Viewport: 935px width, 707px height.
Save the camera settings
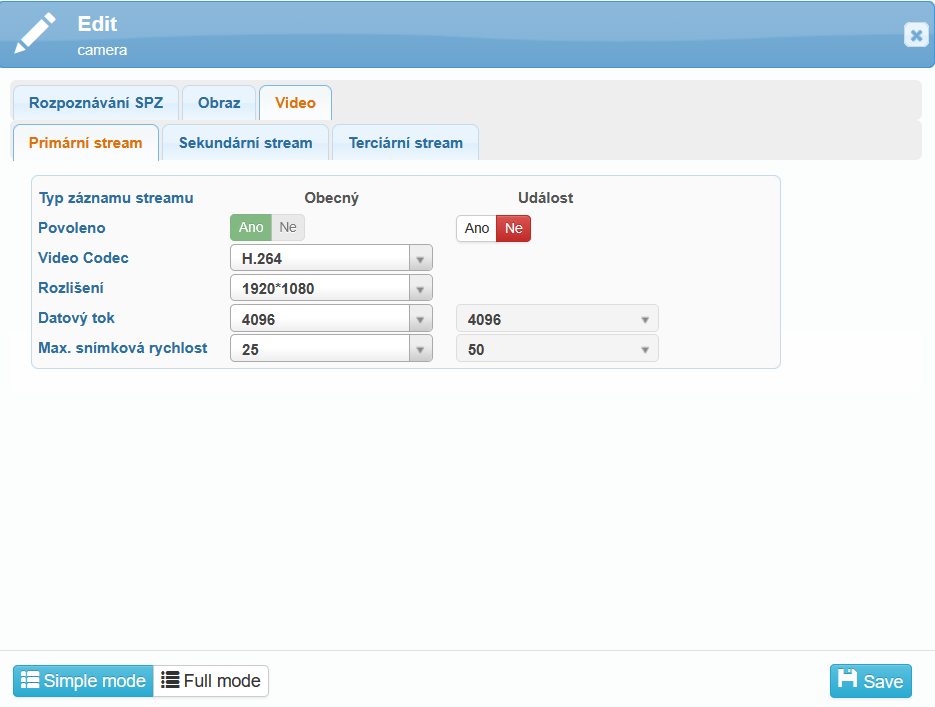870,681
